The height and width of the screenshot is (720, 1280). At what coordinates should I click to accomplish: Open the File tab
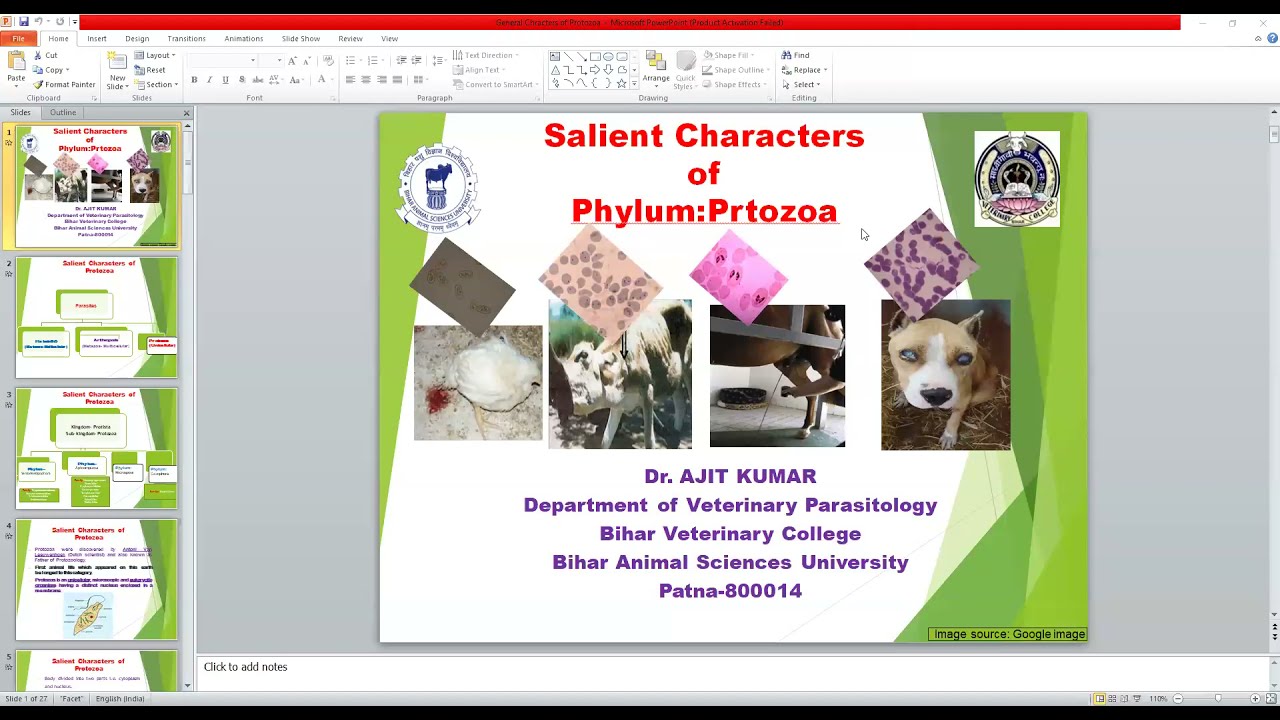(18, 38)
